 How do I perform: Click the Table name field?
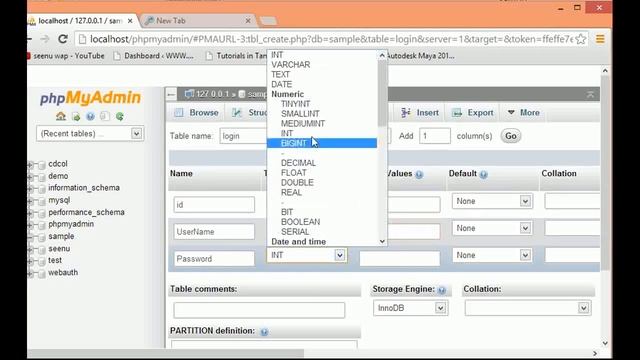click(243, 136)
